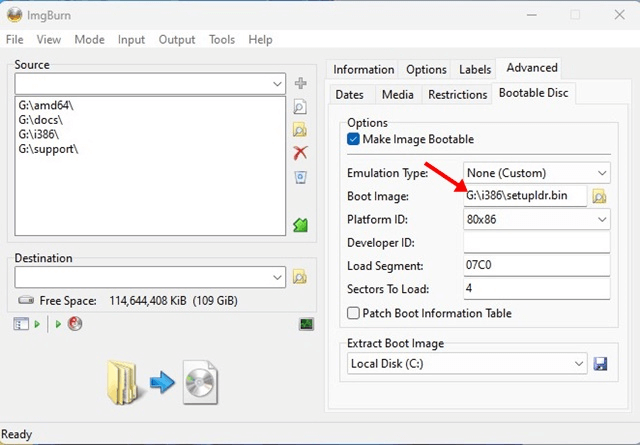The image size is (640, 445).
Task: Switch to the Information tab
Action: click(x=363, y=69)
